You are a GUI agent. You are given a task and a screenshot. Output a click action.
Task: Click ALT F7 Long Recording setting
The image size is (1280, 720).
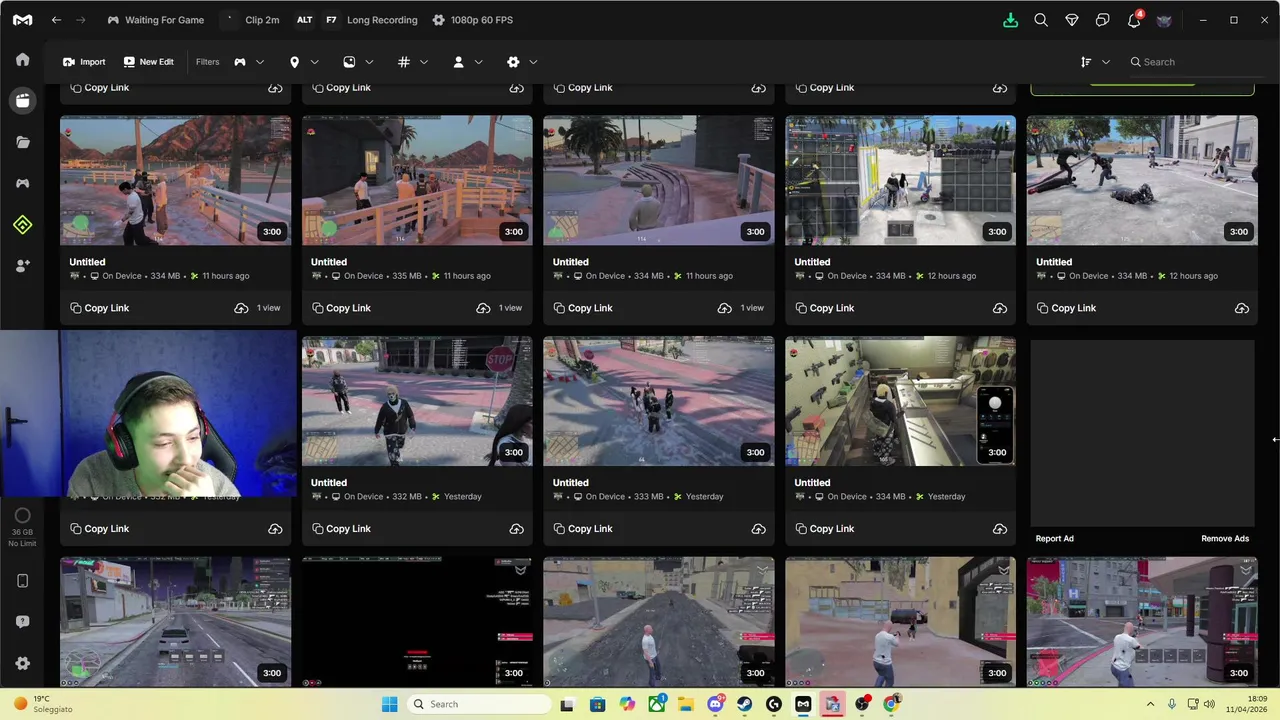pyautogui.click(x=356, y=20)
